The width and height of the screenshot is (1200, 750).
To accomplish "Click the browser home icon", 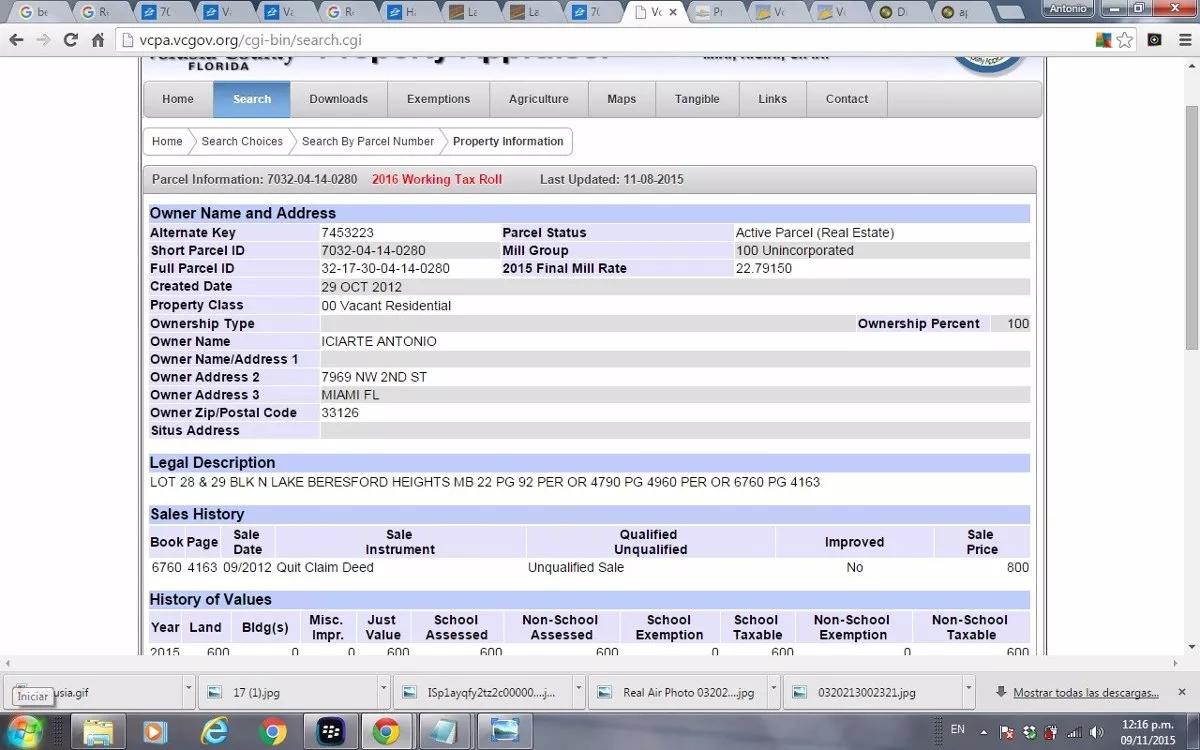I will click(x=97, y=40).
